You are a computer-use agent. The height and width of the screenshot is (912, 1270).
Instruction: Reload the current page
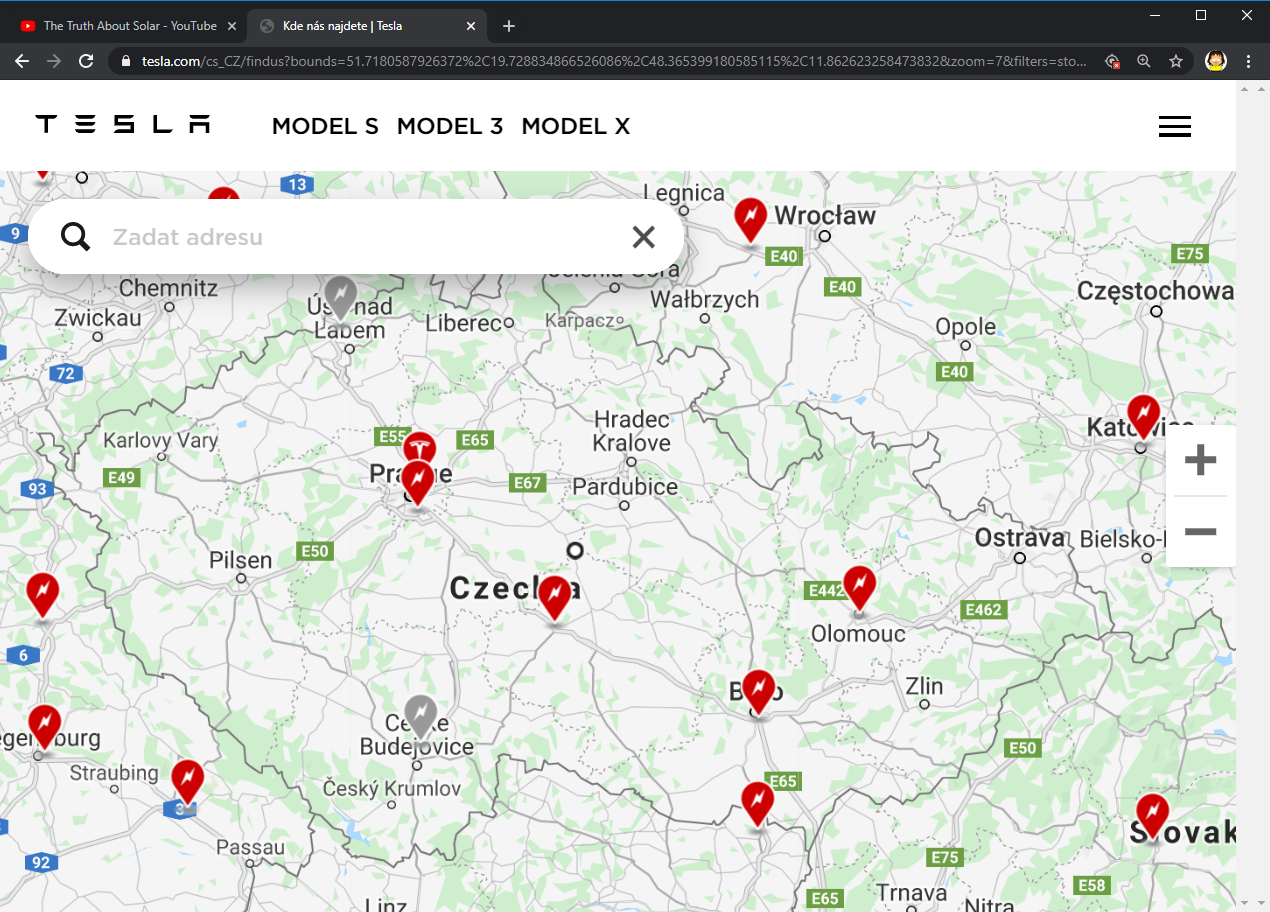pyautogui.click(x=87, y=61)
